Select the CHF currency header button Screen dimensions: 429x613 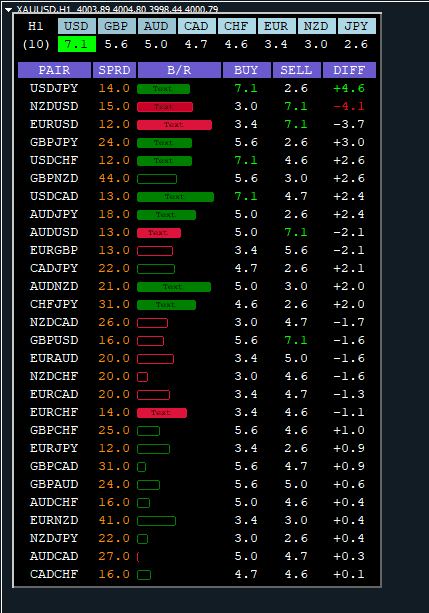coord(237,26)
